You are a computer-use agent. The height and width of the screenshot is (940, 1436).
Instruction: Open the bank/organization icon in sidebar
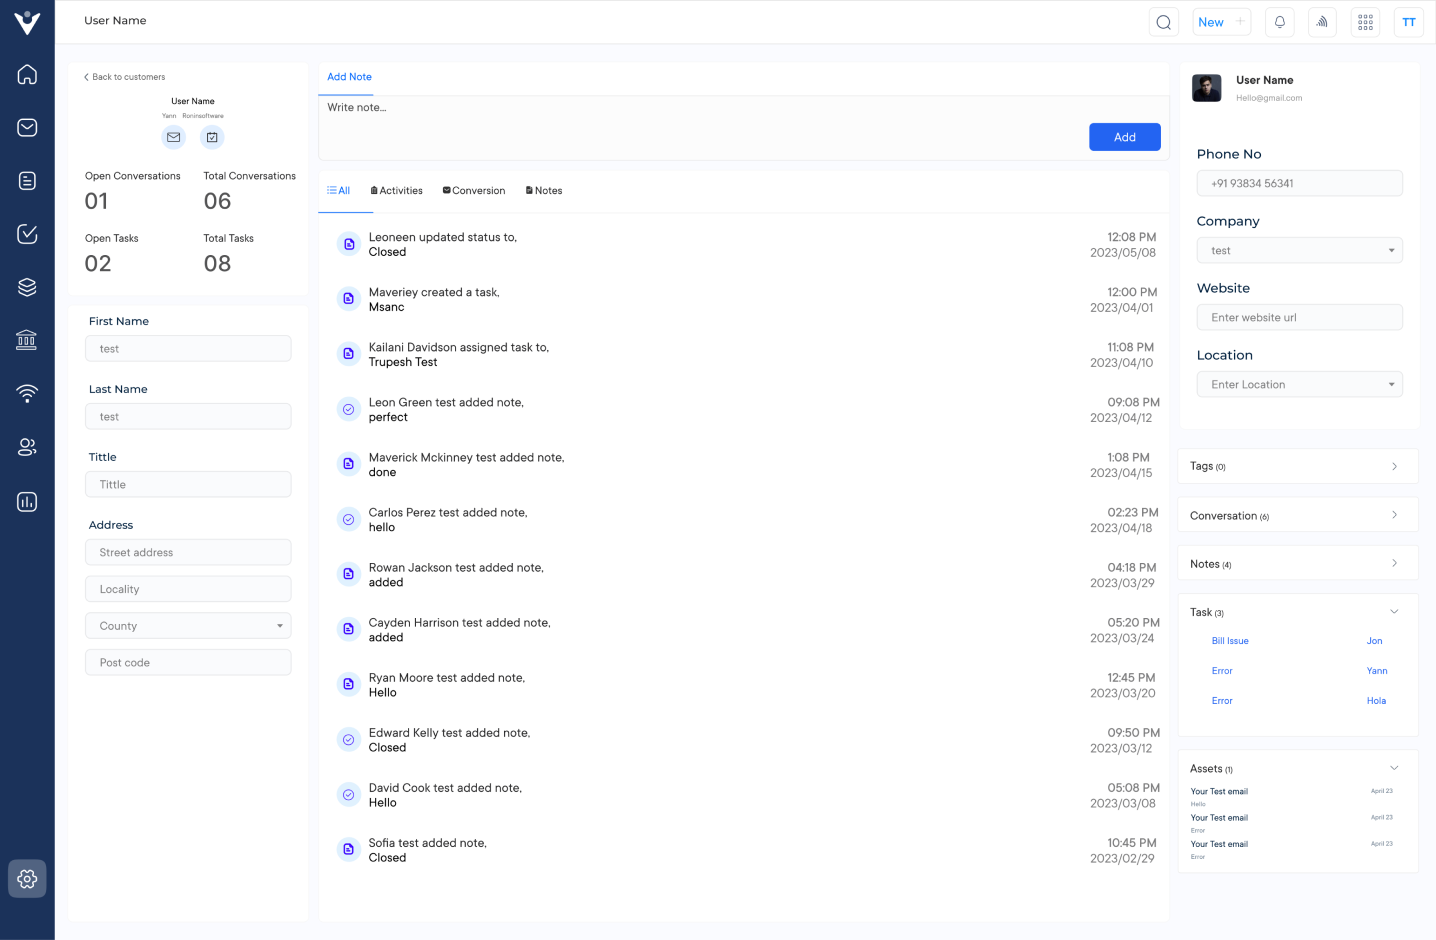point(26,339)
